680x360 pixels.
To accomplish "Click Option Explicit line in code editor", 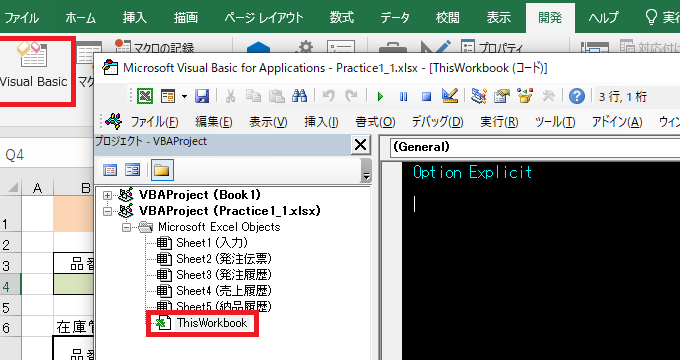I will (472, 172).
